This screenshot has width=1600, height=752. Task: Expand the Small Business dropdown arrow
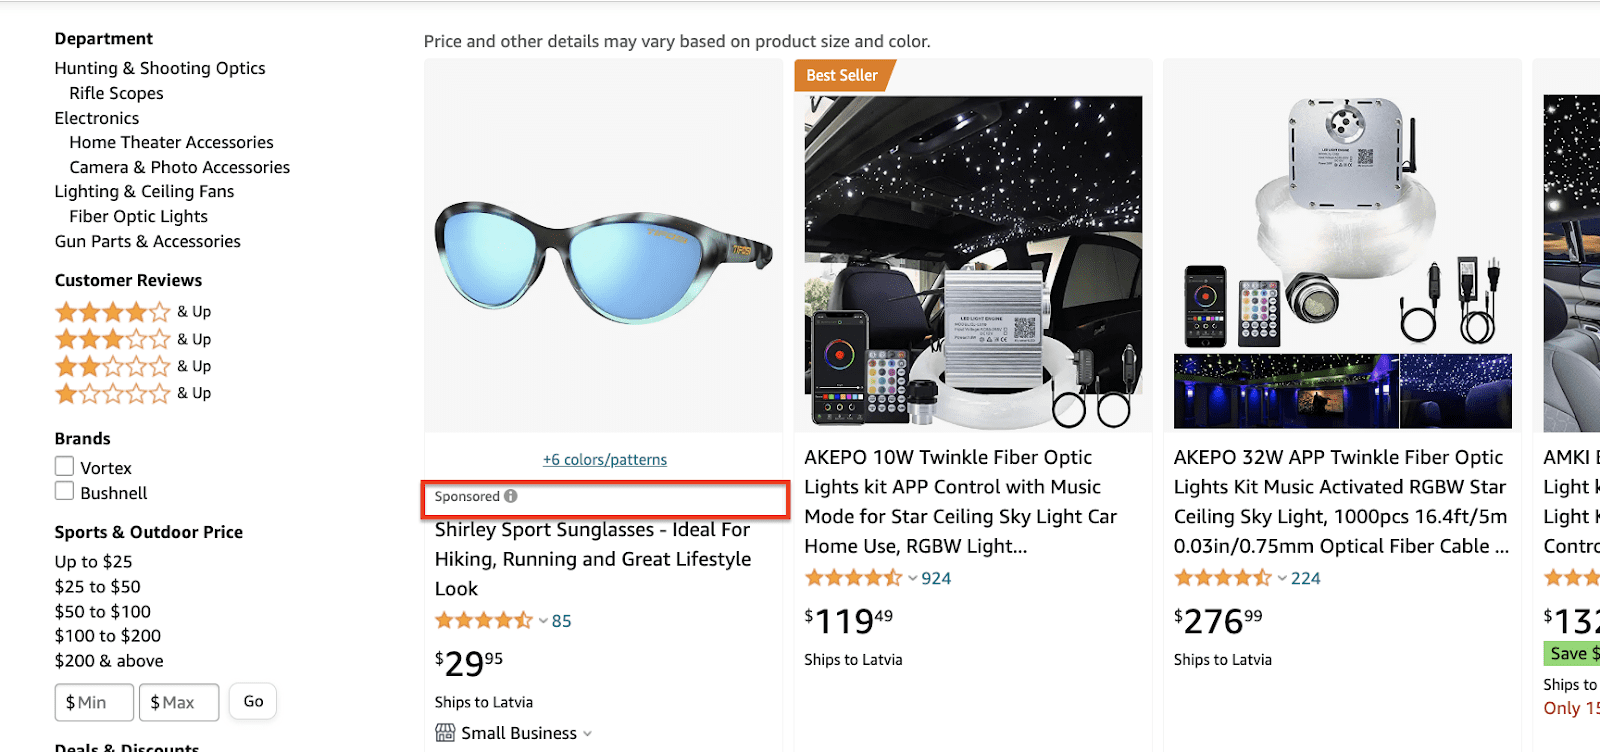coord(588,734)
